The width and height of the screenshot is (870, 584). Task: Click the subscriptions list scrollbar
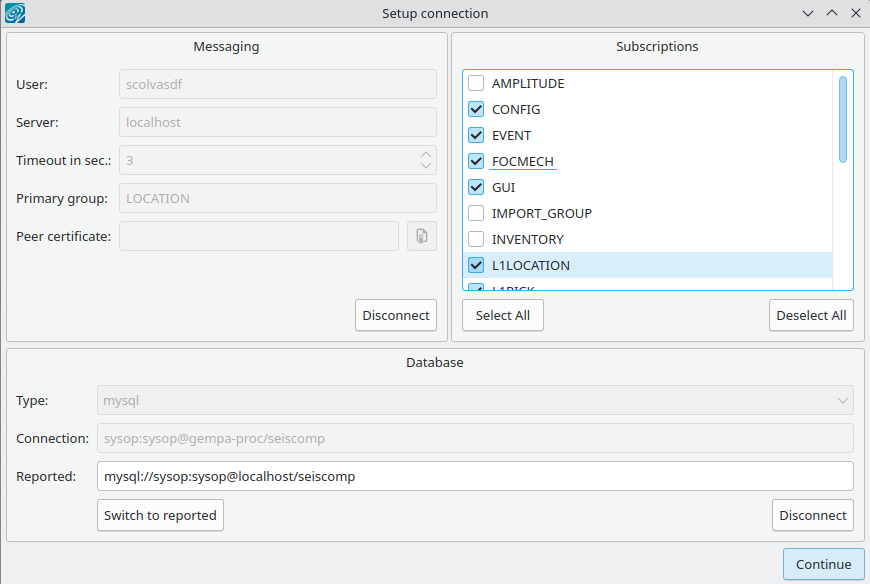coord(843,120)
